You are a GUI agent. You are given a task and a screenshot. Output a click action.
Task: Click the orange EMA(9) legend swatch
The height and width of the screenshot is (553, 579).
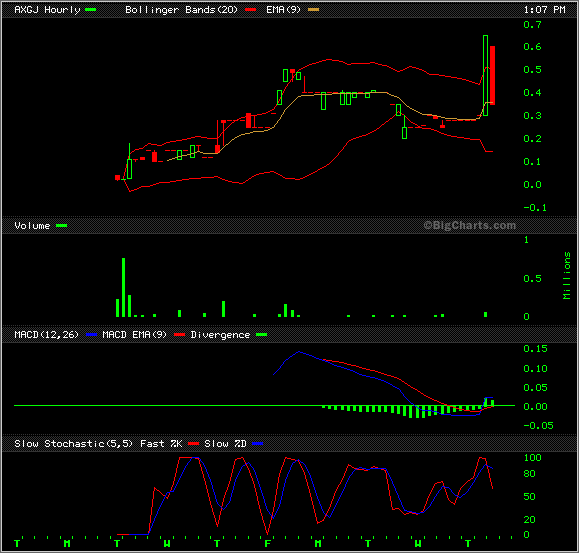tap(314, 10)
